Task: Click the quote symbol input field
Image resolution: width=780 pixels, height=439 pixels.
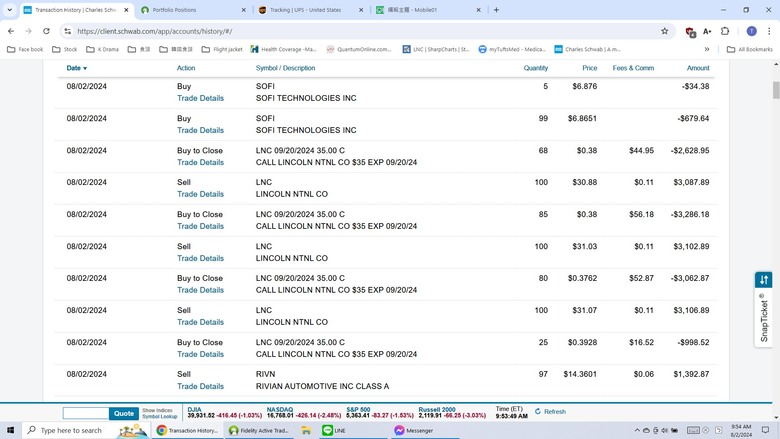Action: coord(86,413)
